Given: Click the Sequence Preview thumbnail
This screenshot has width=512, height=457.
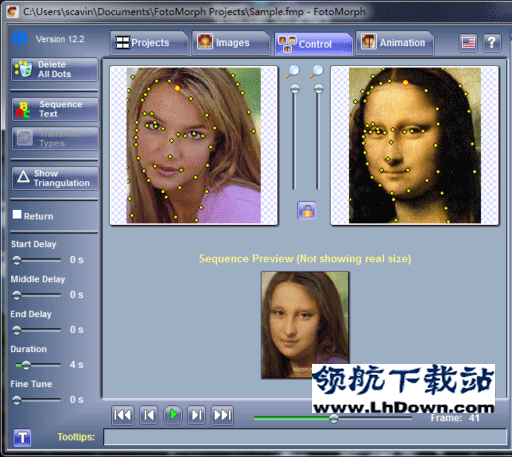Looking at the screenshot, I should point(305,325).
